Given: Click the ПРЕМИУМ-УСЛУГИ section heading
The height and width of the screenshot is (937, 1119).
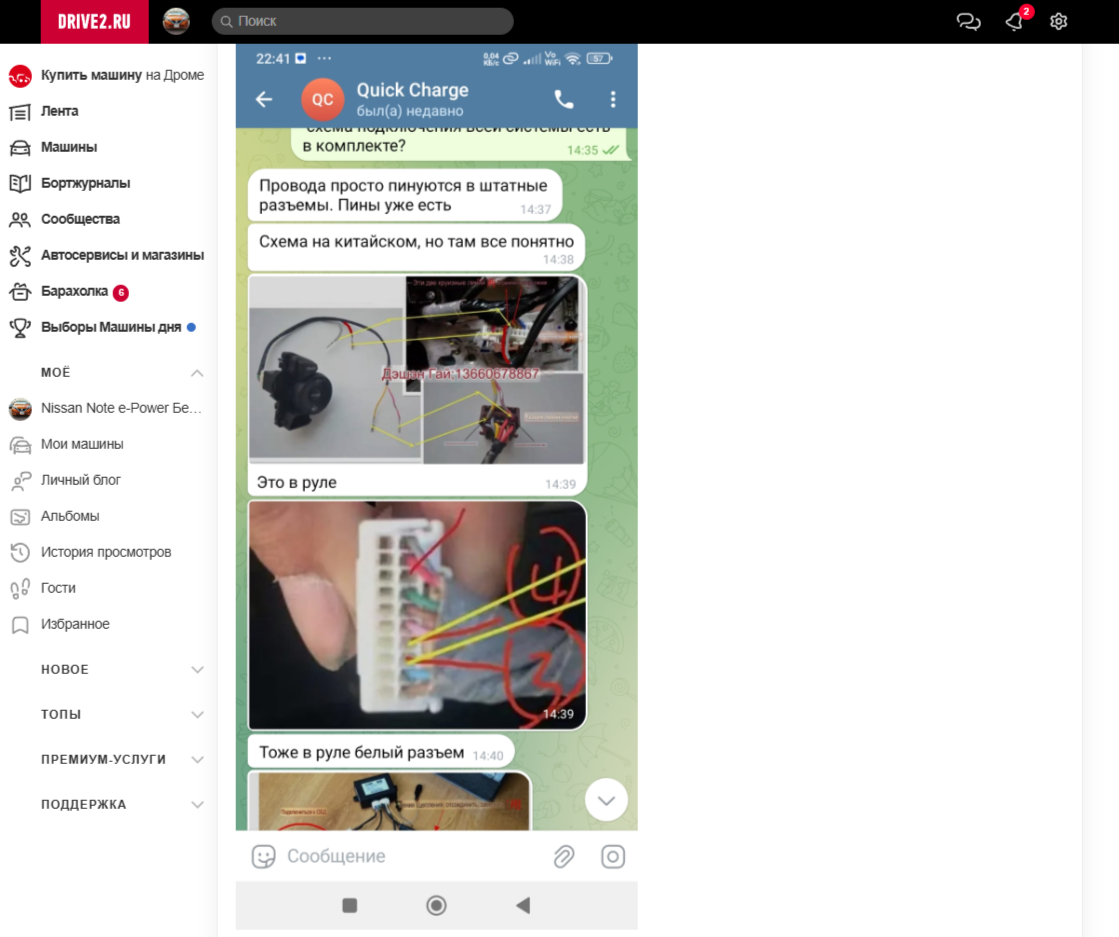Looking at the screenshot, I should [x=103, y=759].
